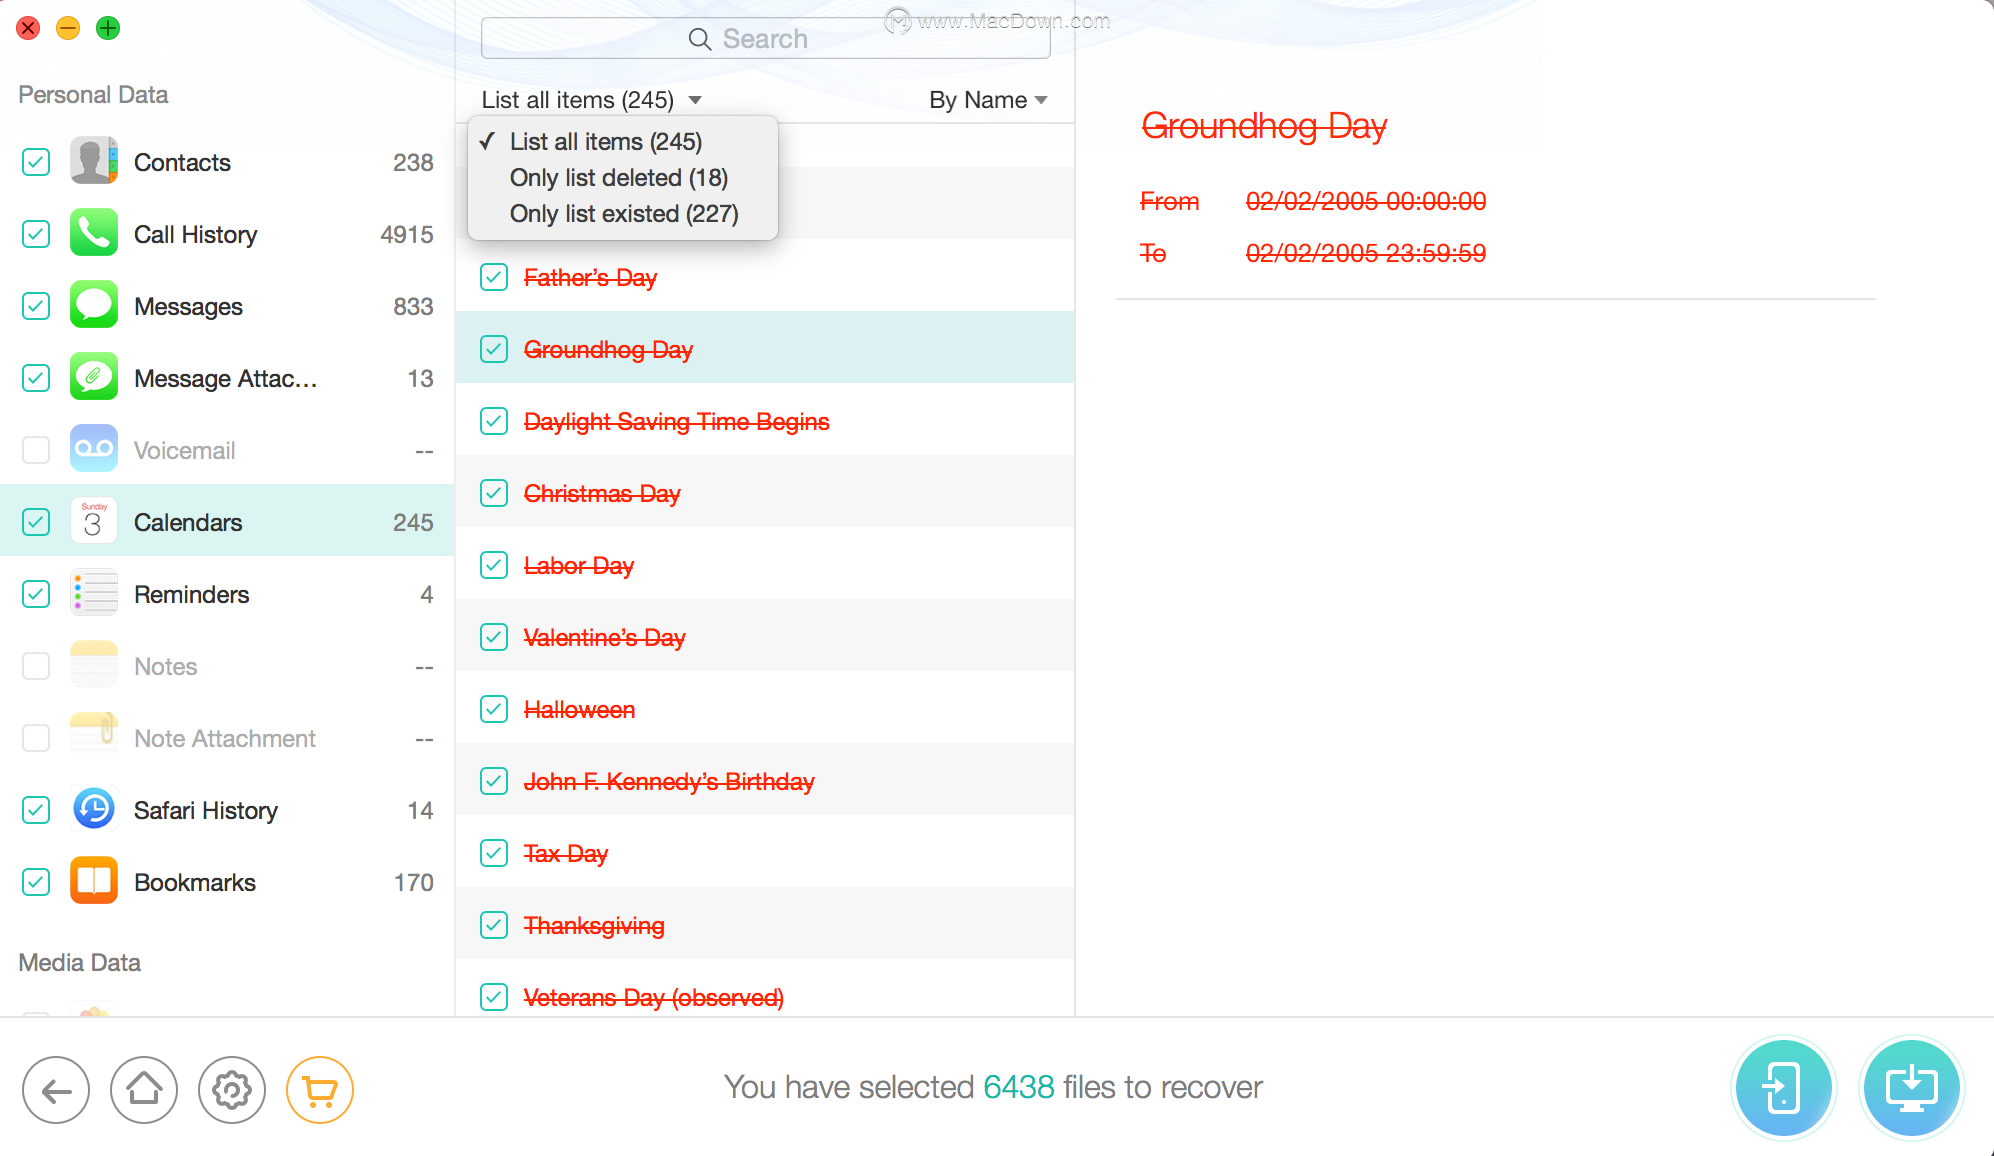The height and width of the screenshot is (1156, 1994).
Task: Uncheck the Call History checkbox
Action: pos(36,234)
